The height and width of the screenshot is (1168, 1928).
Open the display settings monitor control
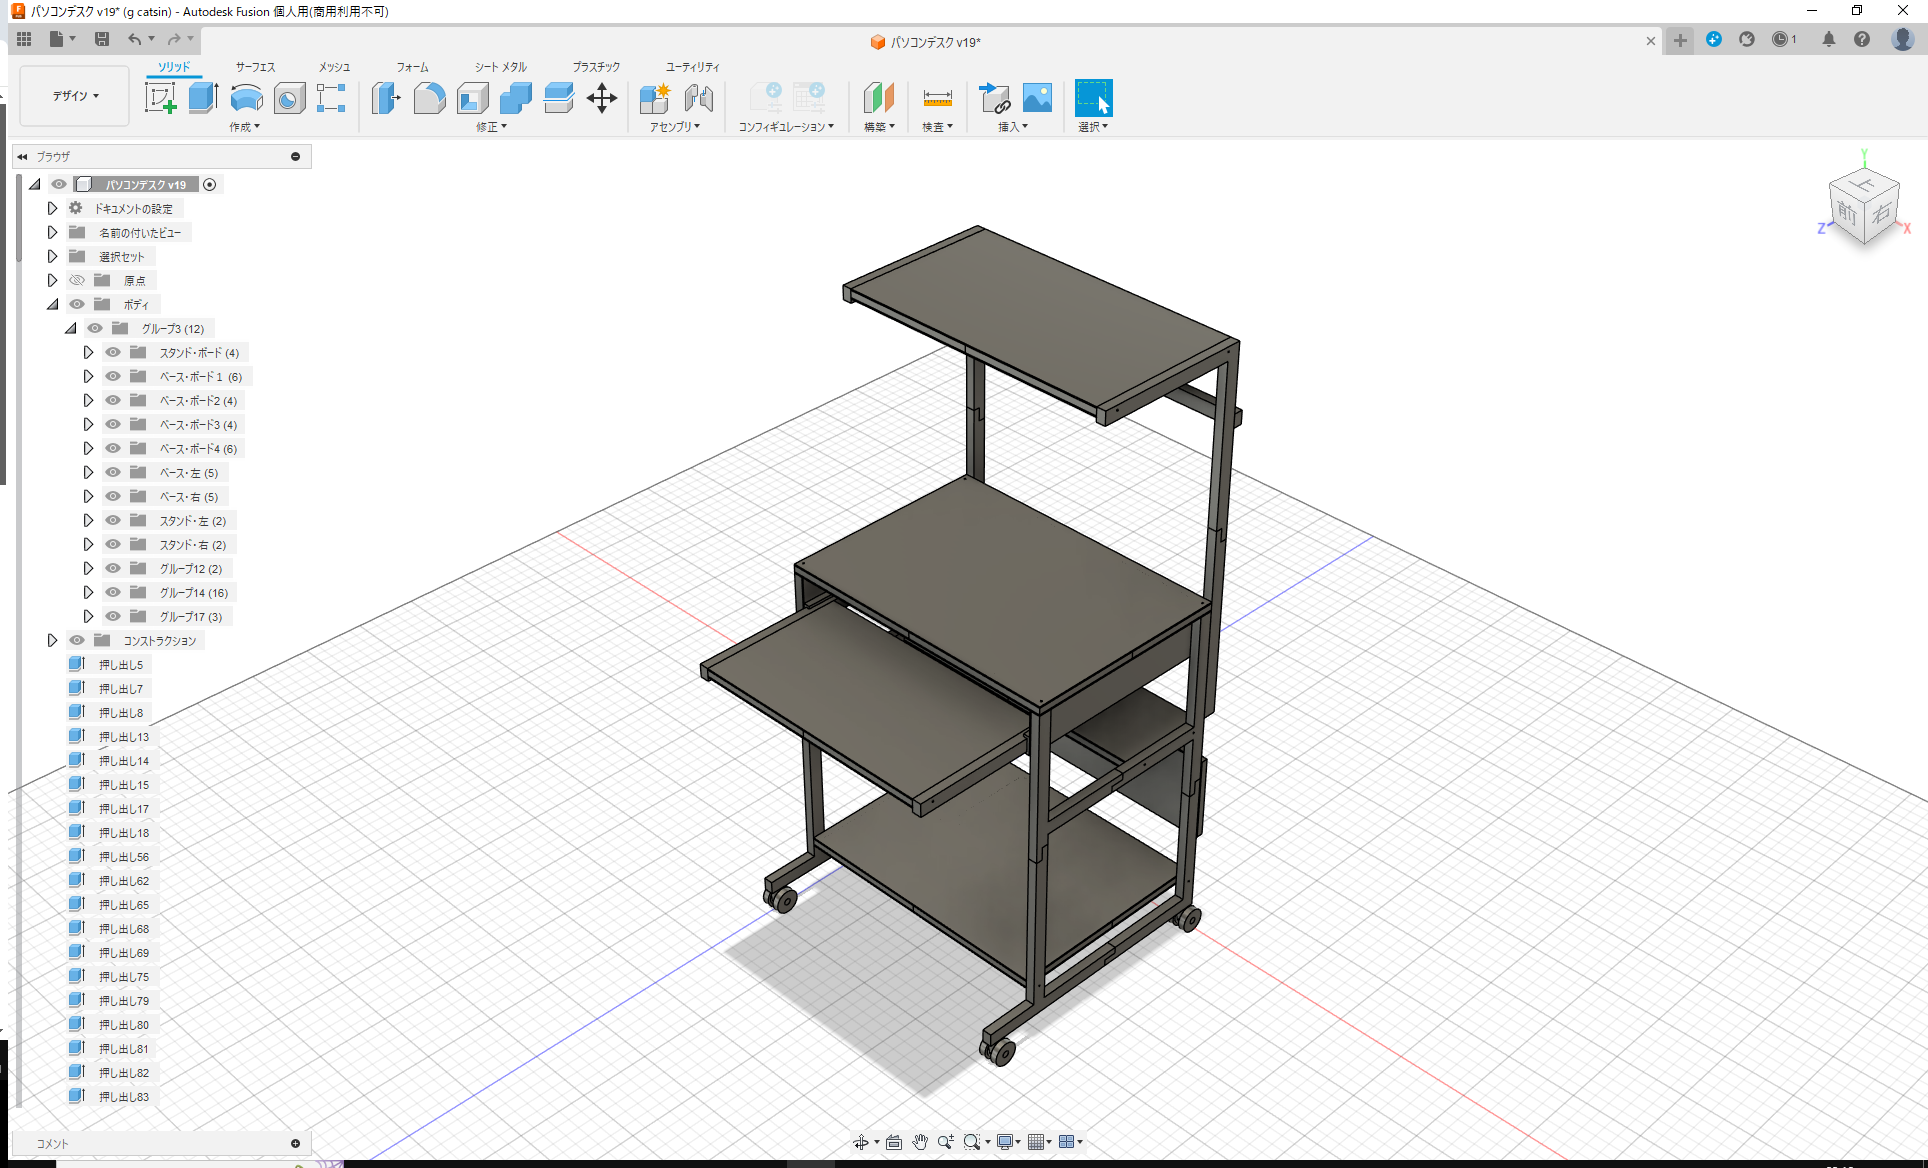coord(1006,1141)
